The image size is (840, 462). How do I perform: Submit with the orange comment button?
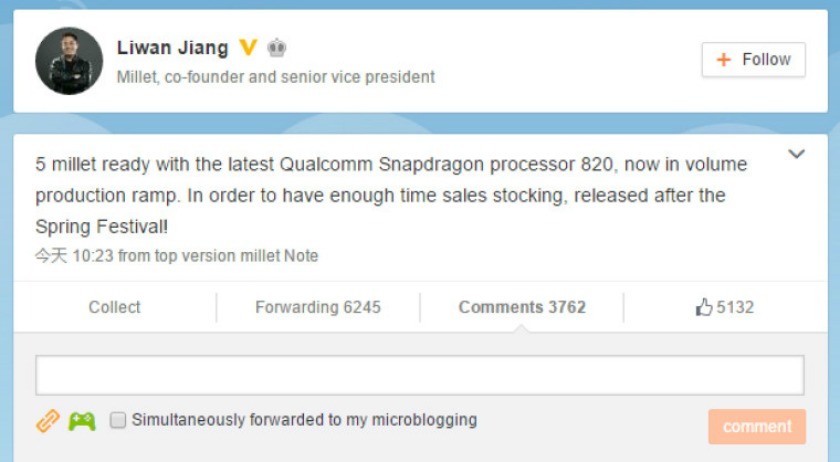point(757,427)
